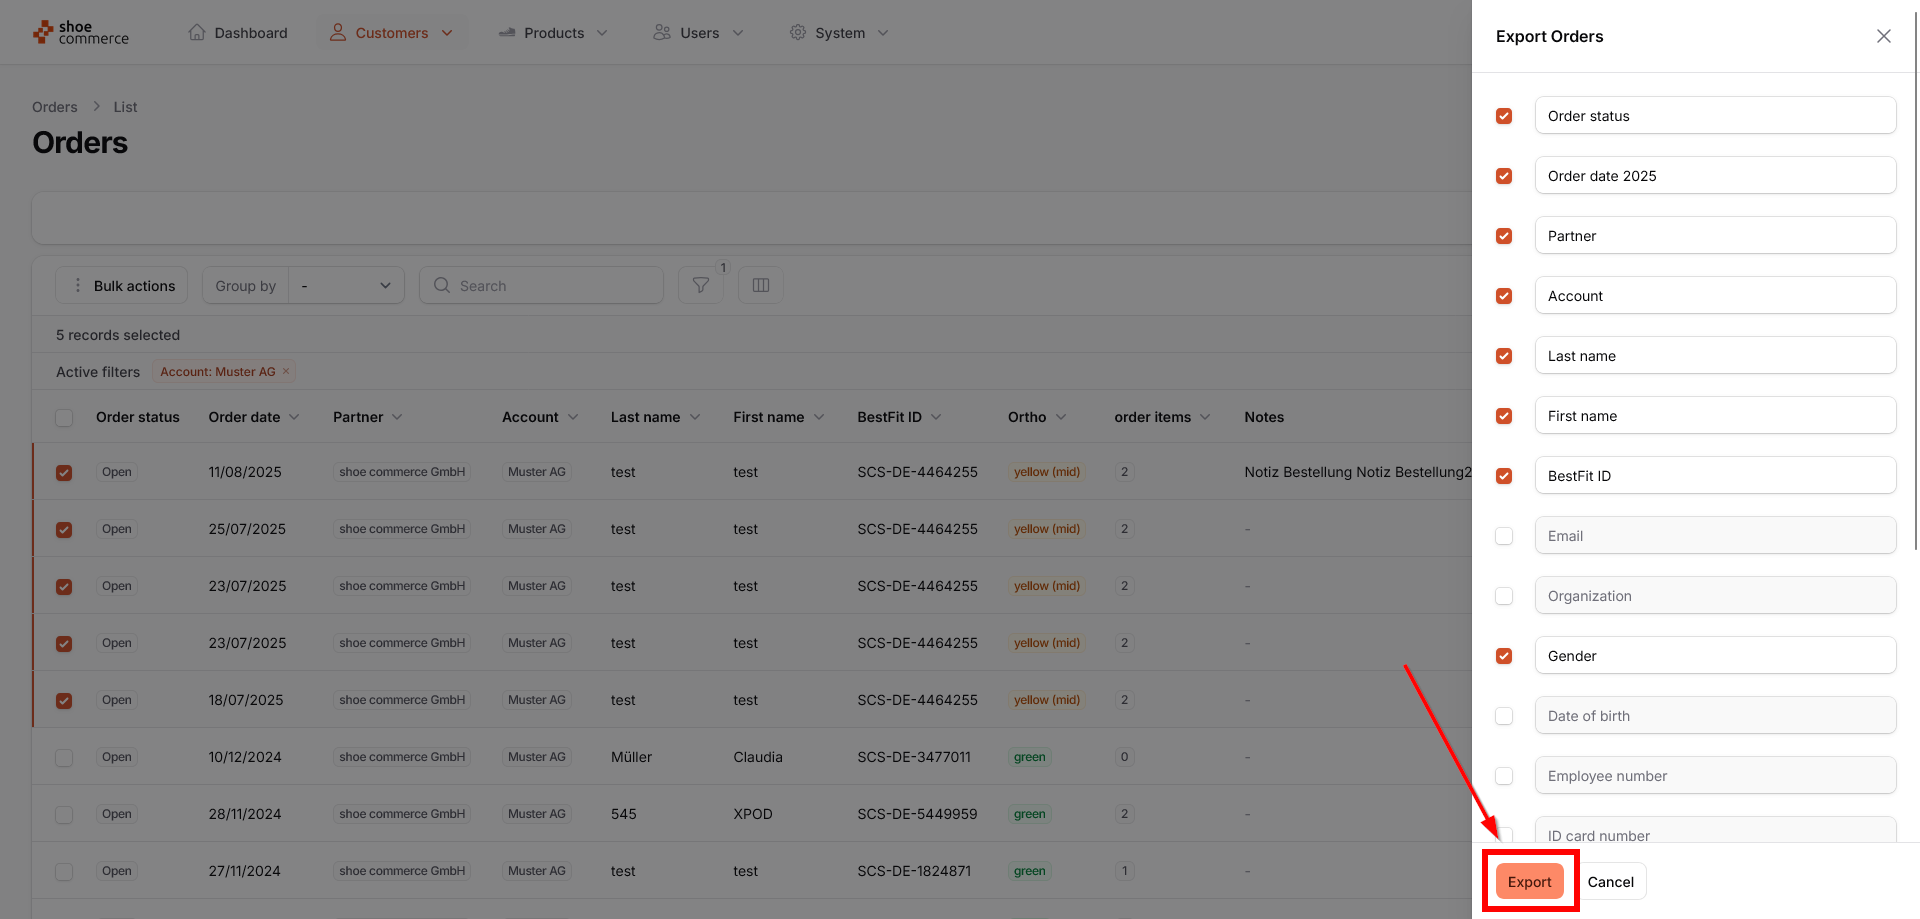The width and height of the screenshot is (1920, 919).
Task: Expand the Products menu dropdown
Action: (602, 33)
